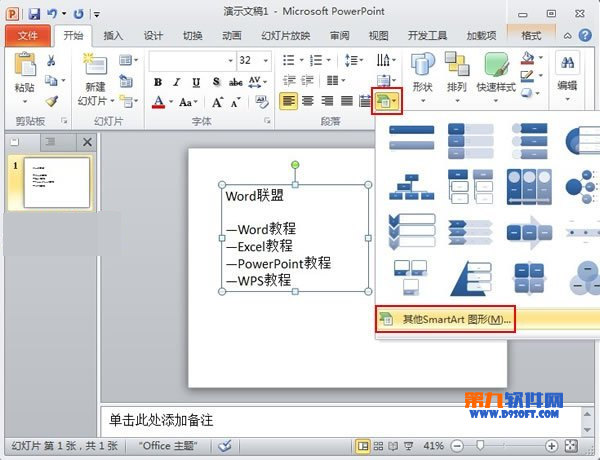
Task: Choose the basic block list SmartArt
Action: coord(411,138)
